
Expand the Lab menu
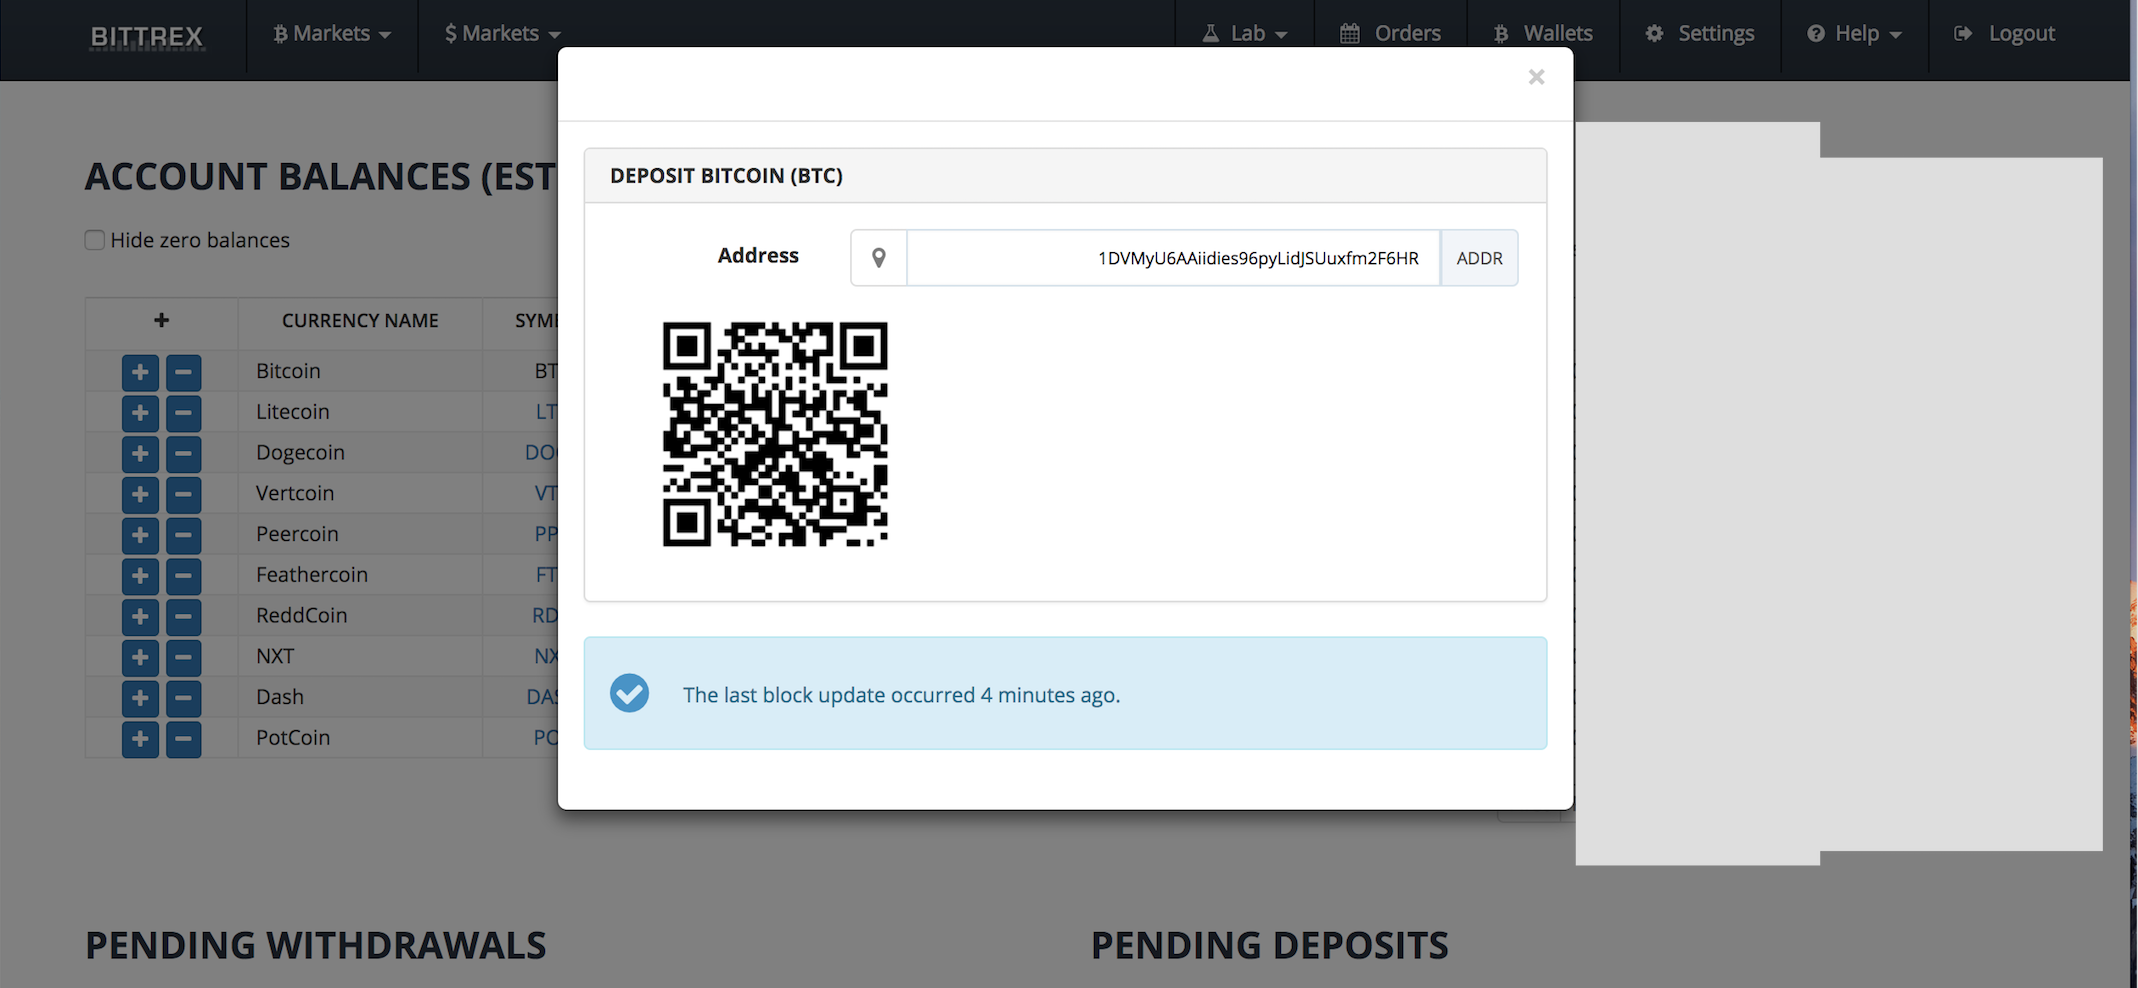click(x=1245, y=34)
